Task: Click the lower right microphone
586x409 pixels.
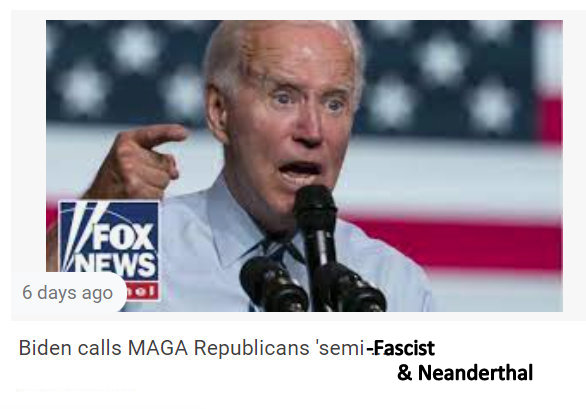Action: pos(351,288)
